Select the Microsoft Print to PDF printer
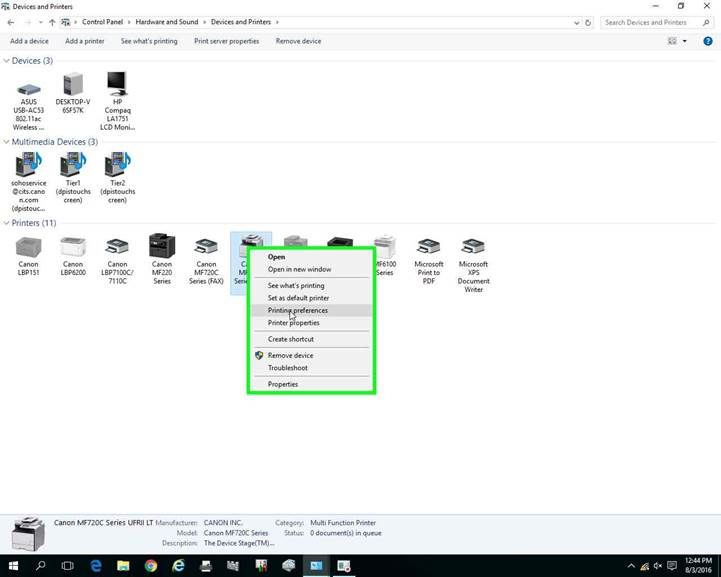The height and width of the screenshot is (577, 721). 429,260
